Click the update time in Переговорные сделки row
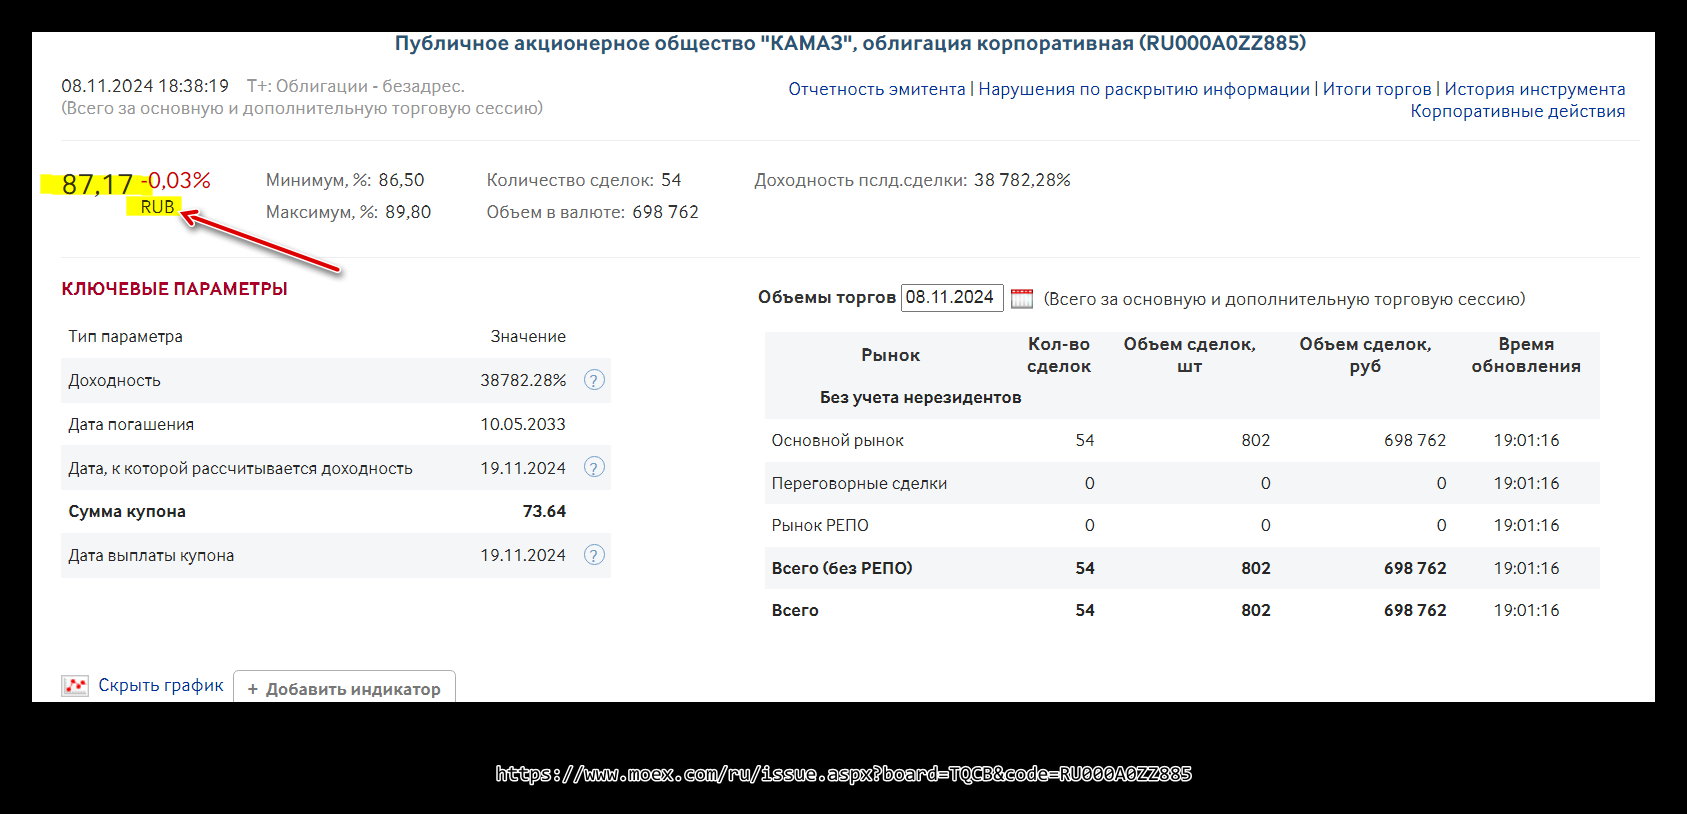Viewport: 1687px width, 814px height. click(1526, 483)
